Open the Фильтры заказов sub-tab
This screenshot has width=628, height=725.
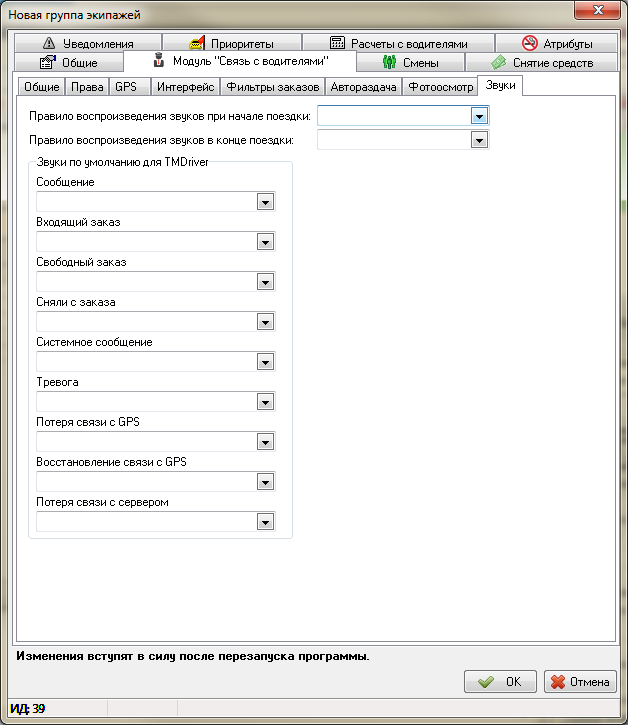coord(273,87)
